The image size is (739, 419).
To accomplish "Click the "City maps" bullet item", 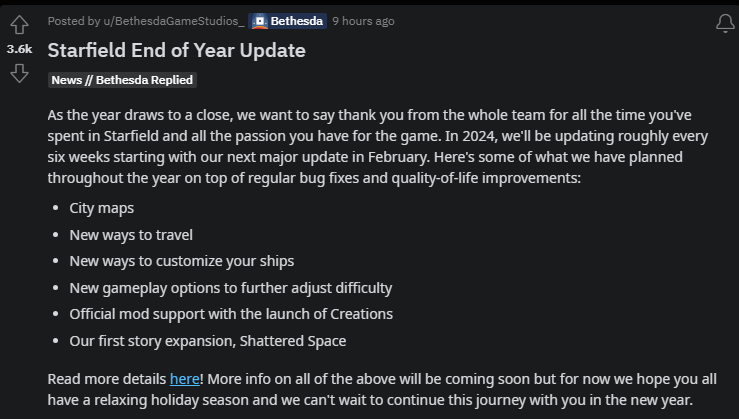I will (101, 208).
